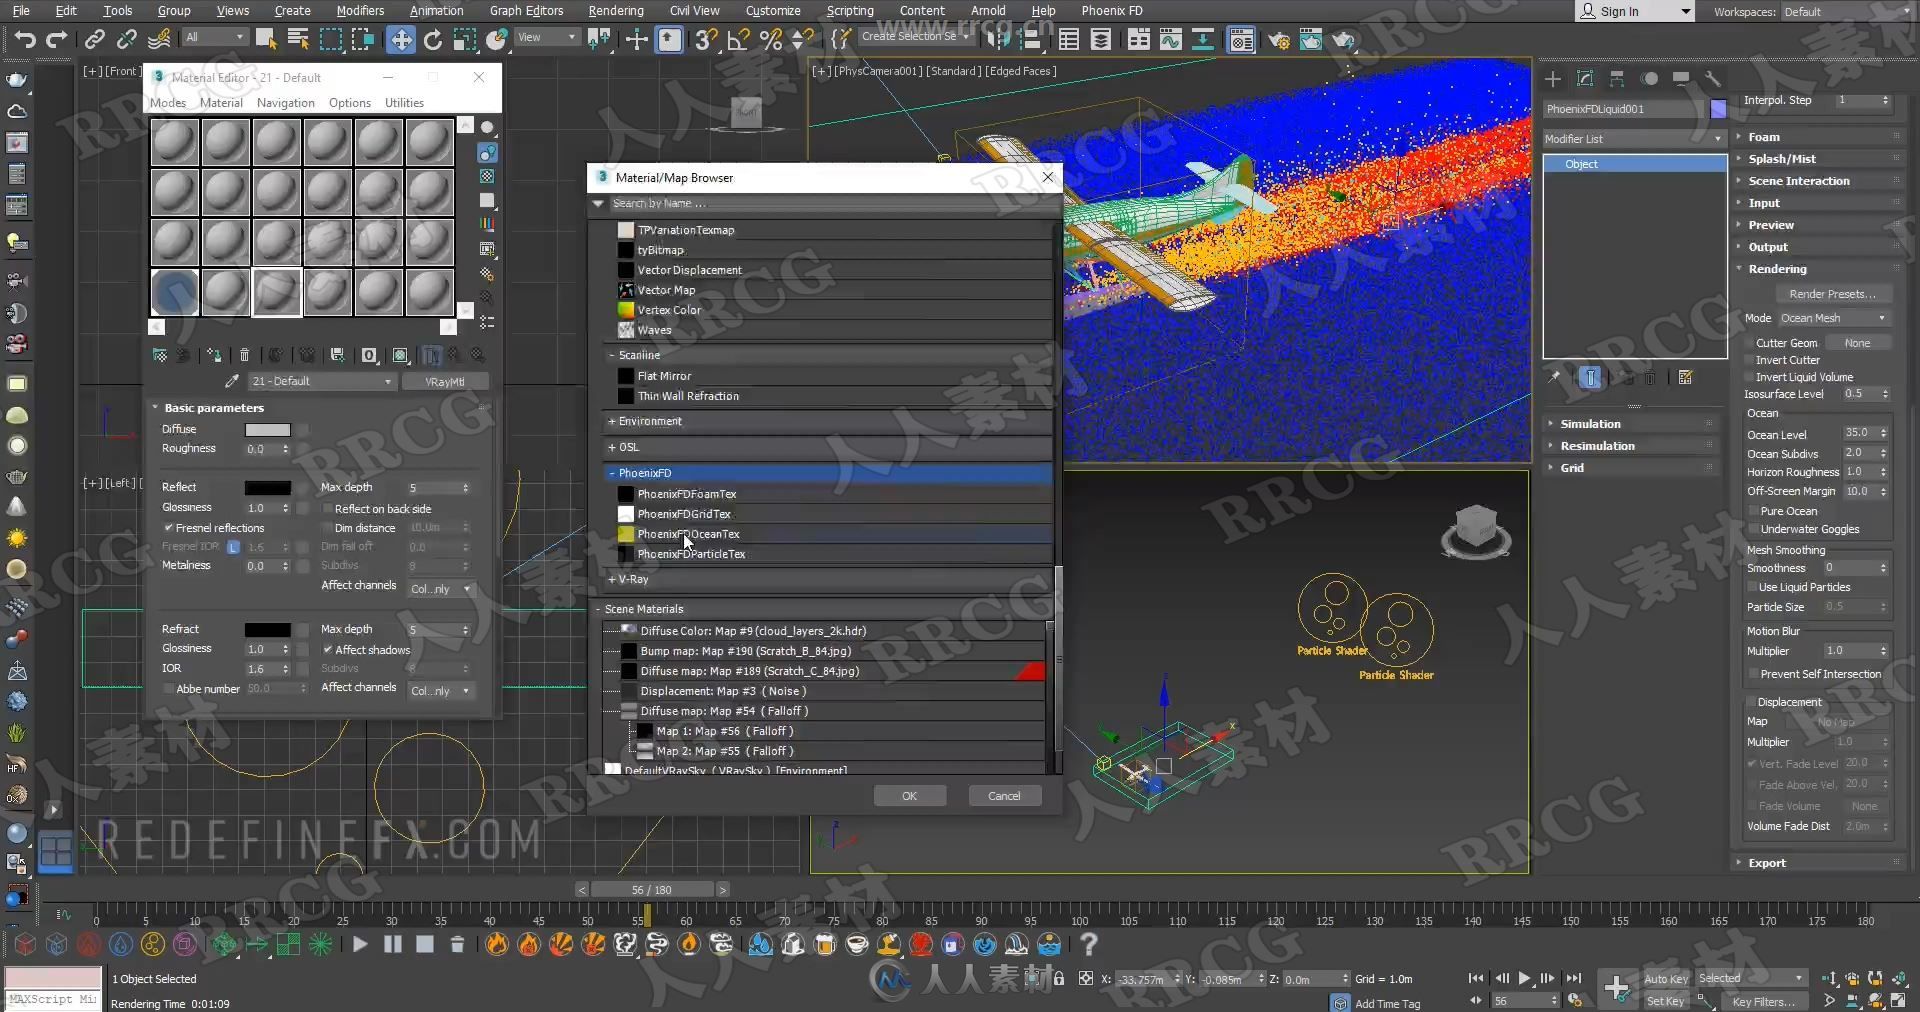Toggle the Angle Snap tool
1920x1012 pixels.
[738, 39]
